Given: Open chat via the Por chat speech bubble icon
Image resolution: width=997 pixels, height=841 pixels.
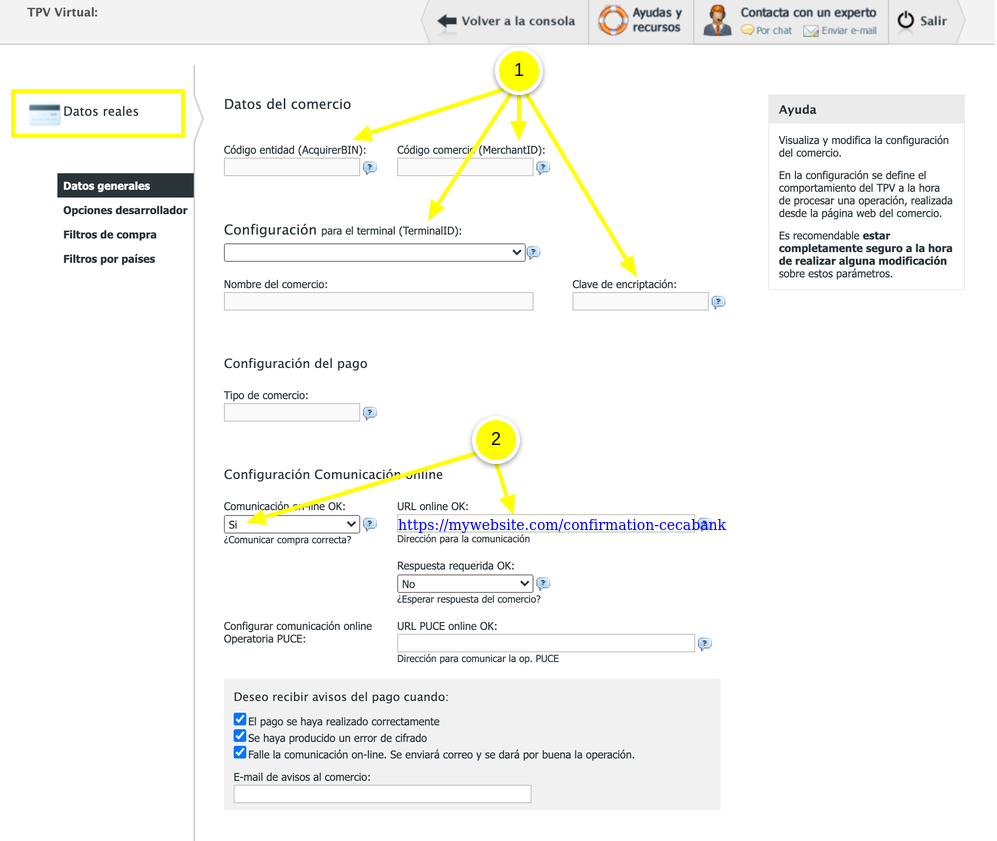Looking at the screenshot, I should pyautogui.click(x=748, y=30).
